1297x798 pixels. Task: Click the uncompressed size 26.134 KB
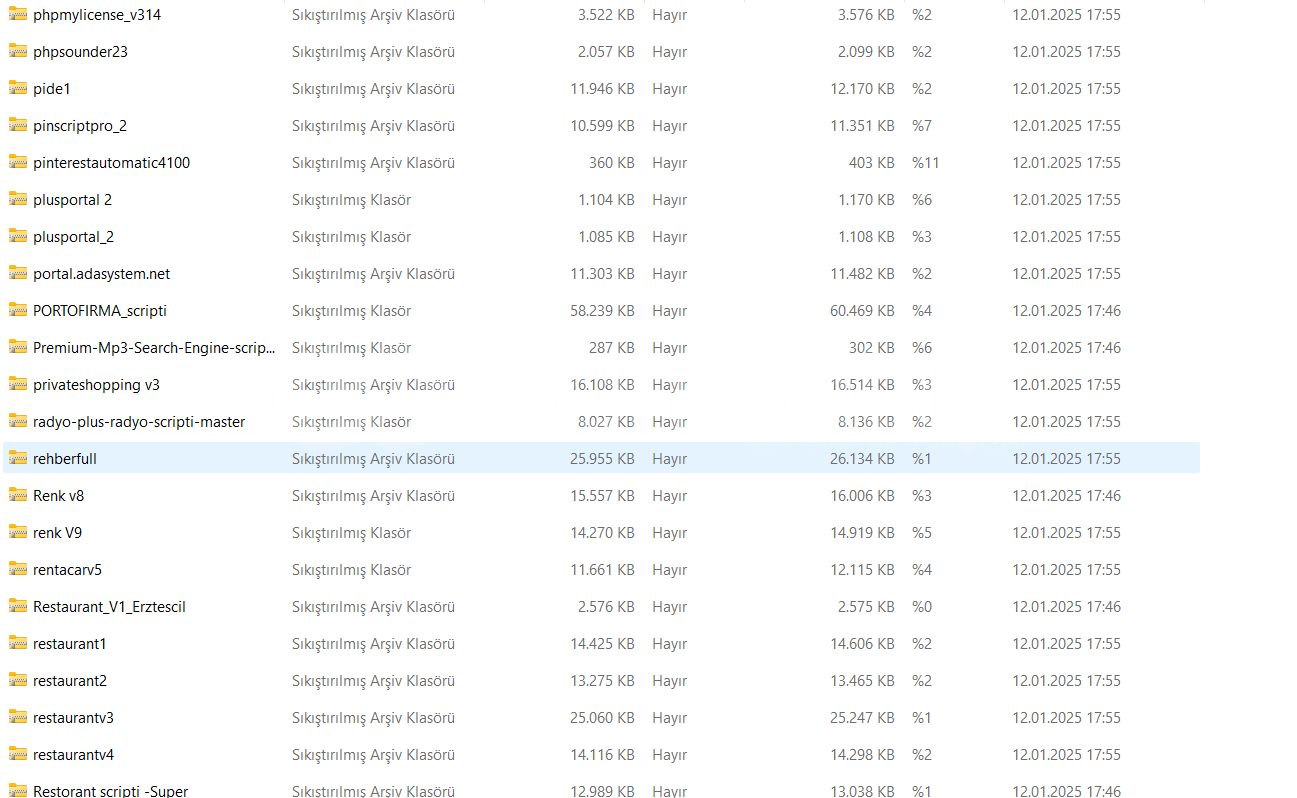(862, 459)
